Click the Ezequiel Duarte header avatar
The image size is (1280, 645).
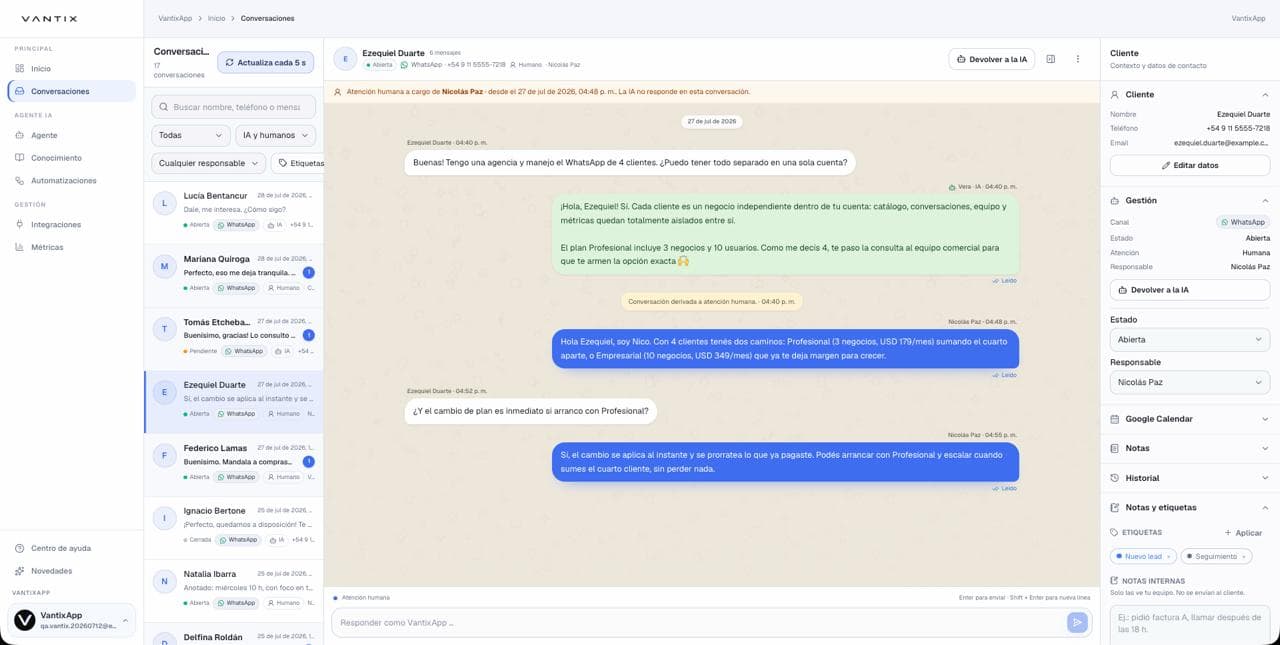point(345,59)
